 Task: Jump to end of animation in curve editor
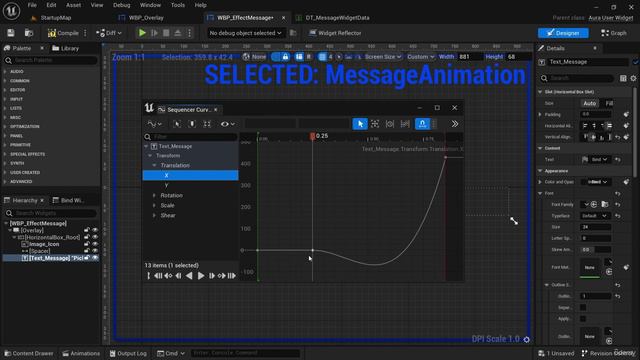click(231, 276)
